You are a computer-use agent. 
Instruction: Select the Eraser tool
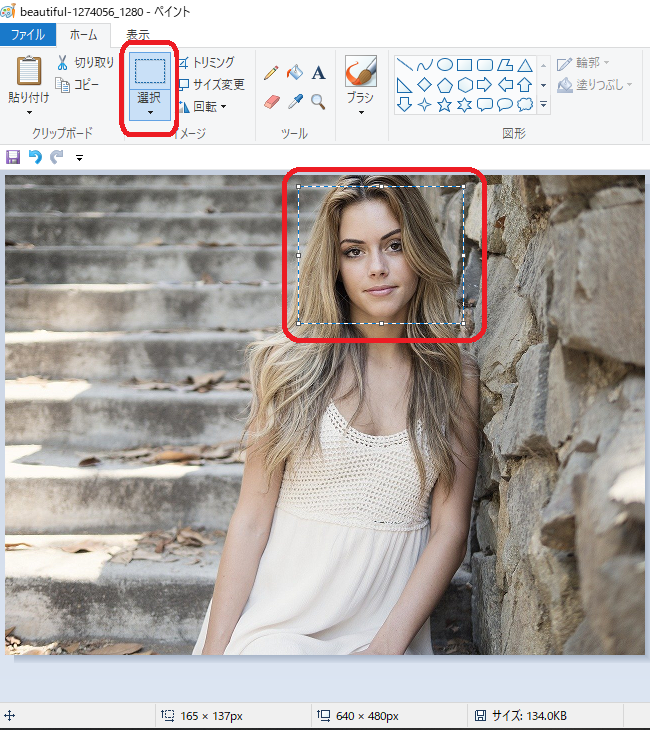click(271, 101)
